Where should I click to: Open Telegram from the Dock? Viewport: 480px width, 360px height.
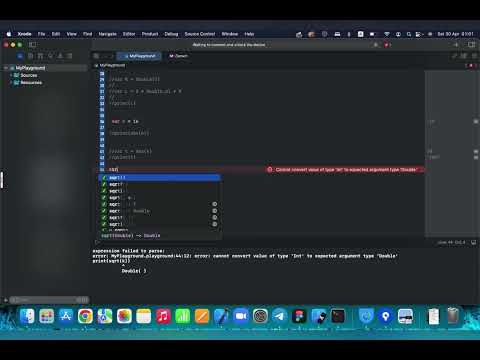tap(279, 316)
